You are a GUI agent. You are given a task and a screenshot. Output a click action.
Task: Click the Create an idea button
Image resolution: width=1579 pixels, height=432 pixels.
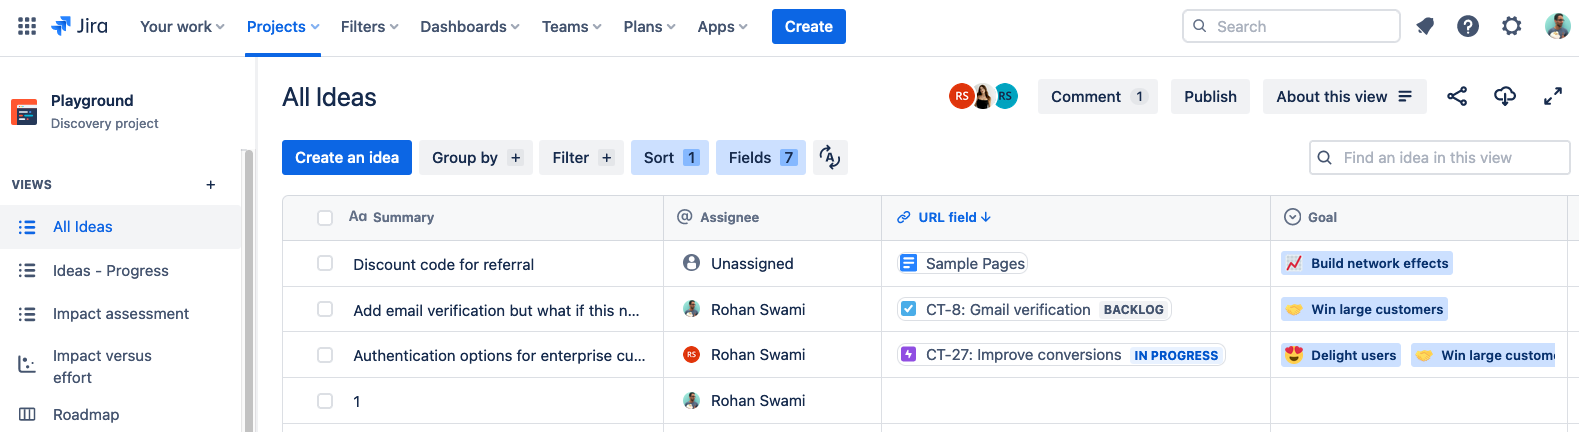point(347,157)
